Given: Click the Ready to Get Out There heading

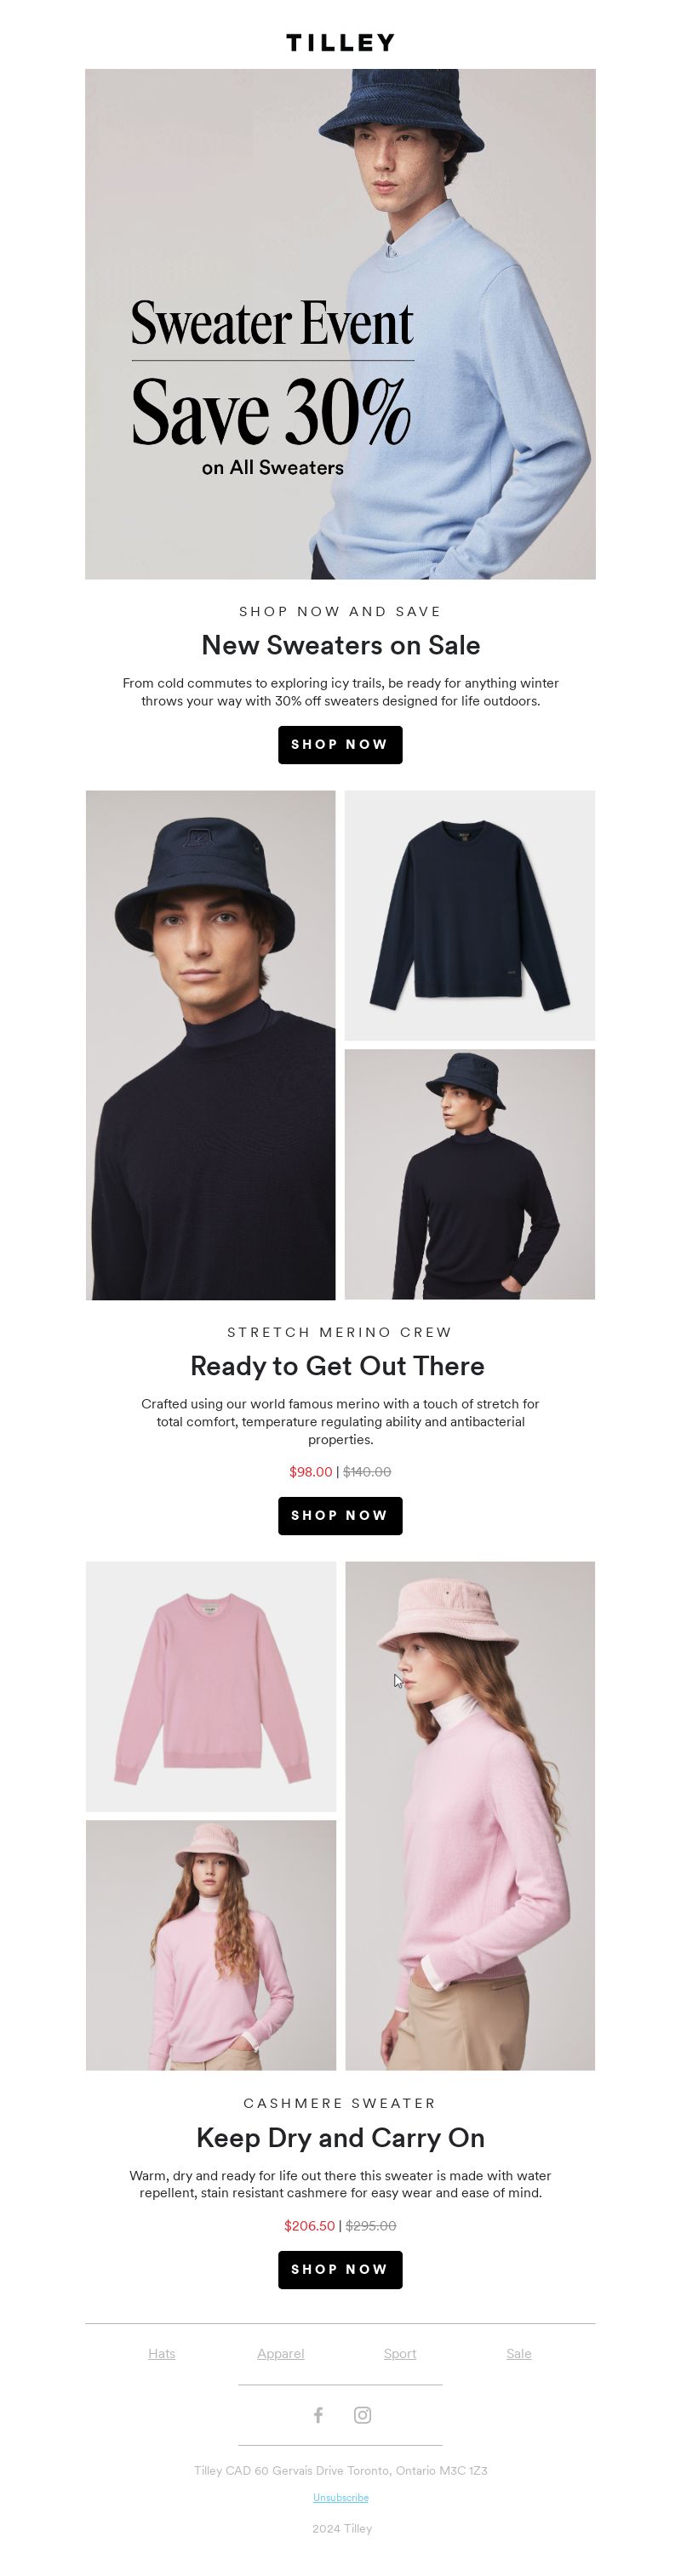Looking at the screenshot, I should click(x=338, y=1366).
